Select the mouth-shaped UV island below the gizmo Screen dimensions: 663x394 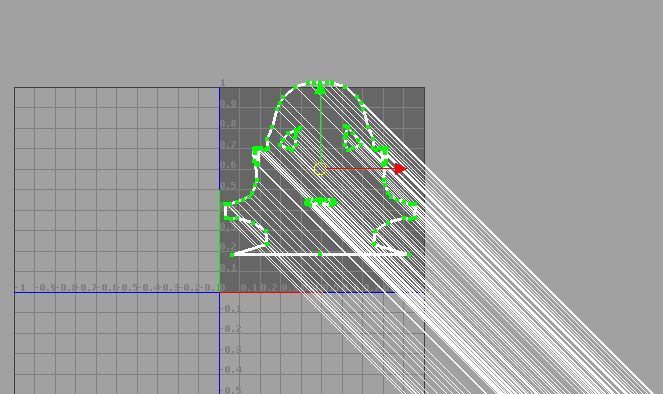tap(321, 202)
